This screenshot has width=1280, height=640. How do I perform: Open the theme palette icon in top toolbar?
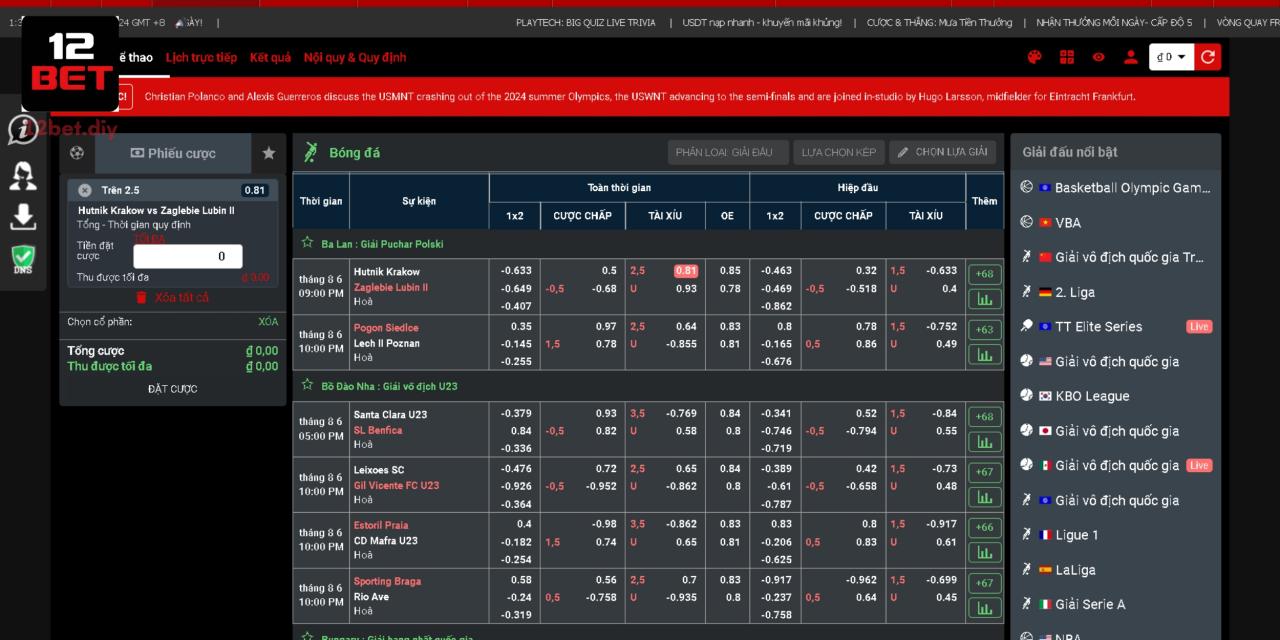1034,57
